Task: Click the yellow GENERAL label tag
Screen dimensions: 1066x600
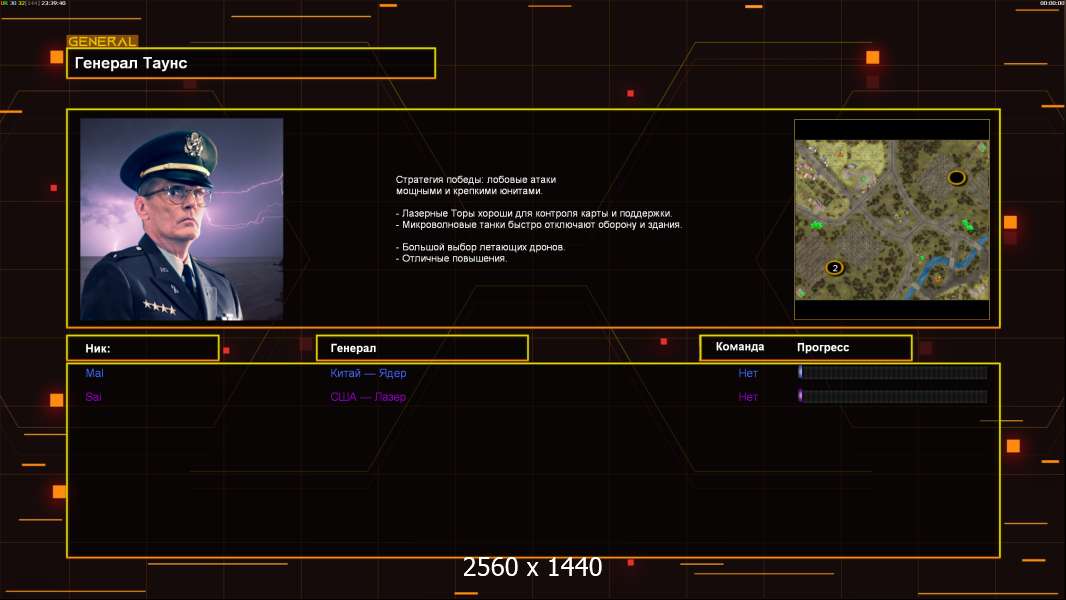Action: point(102,42)
